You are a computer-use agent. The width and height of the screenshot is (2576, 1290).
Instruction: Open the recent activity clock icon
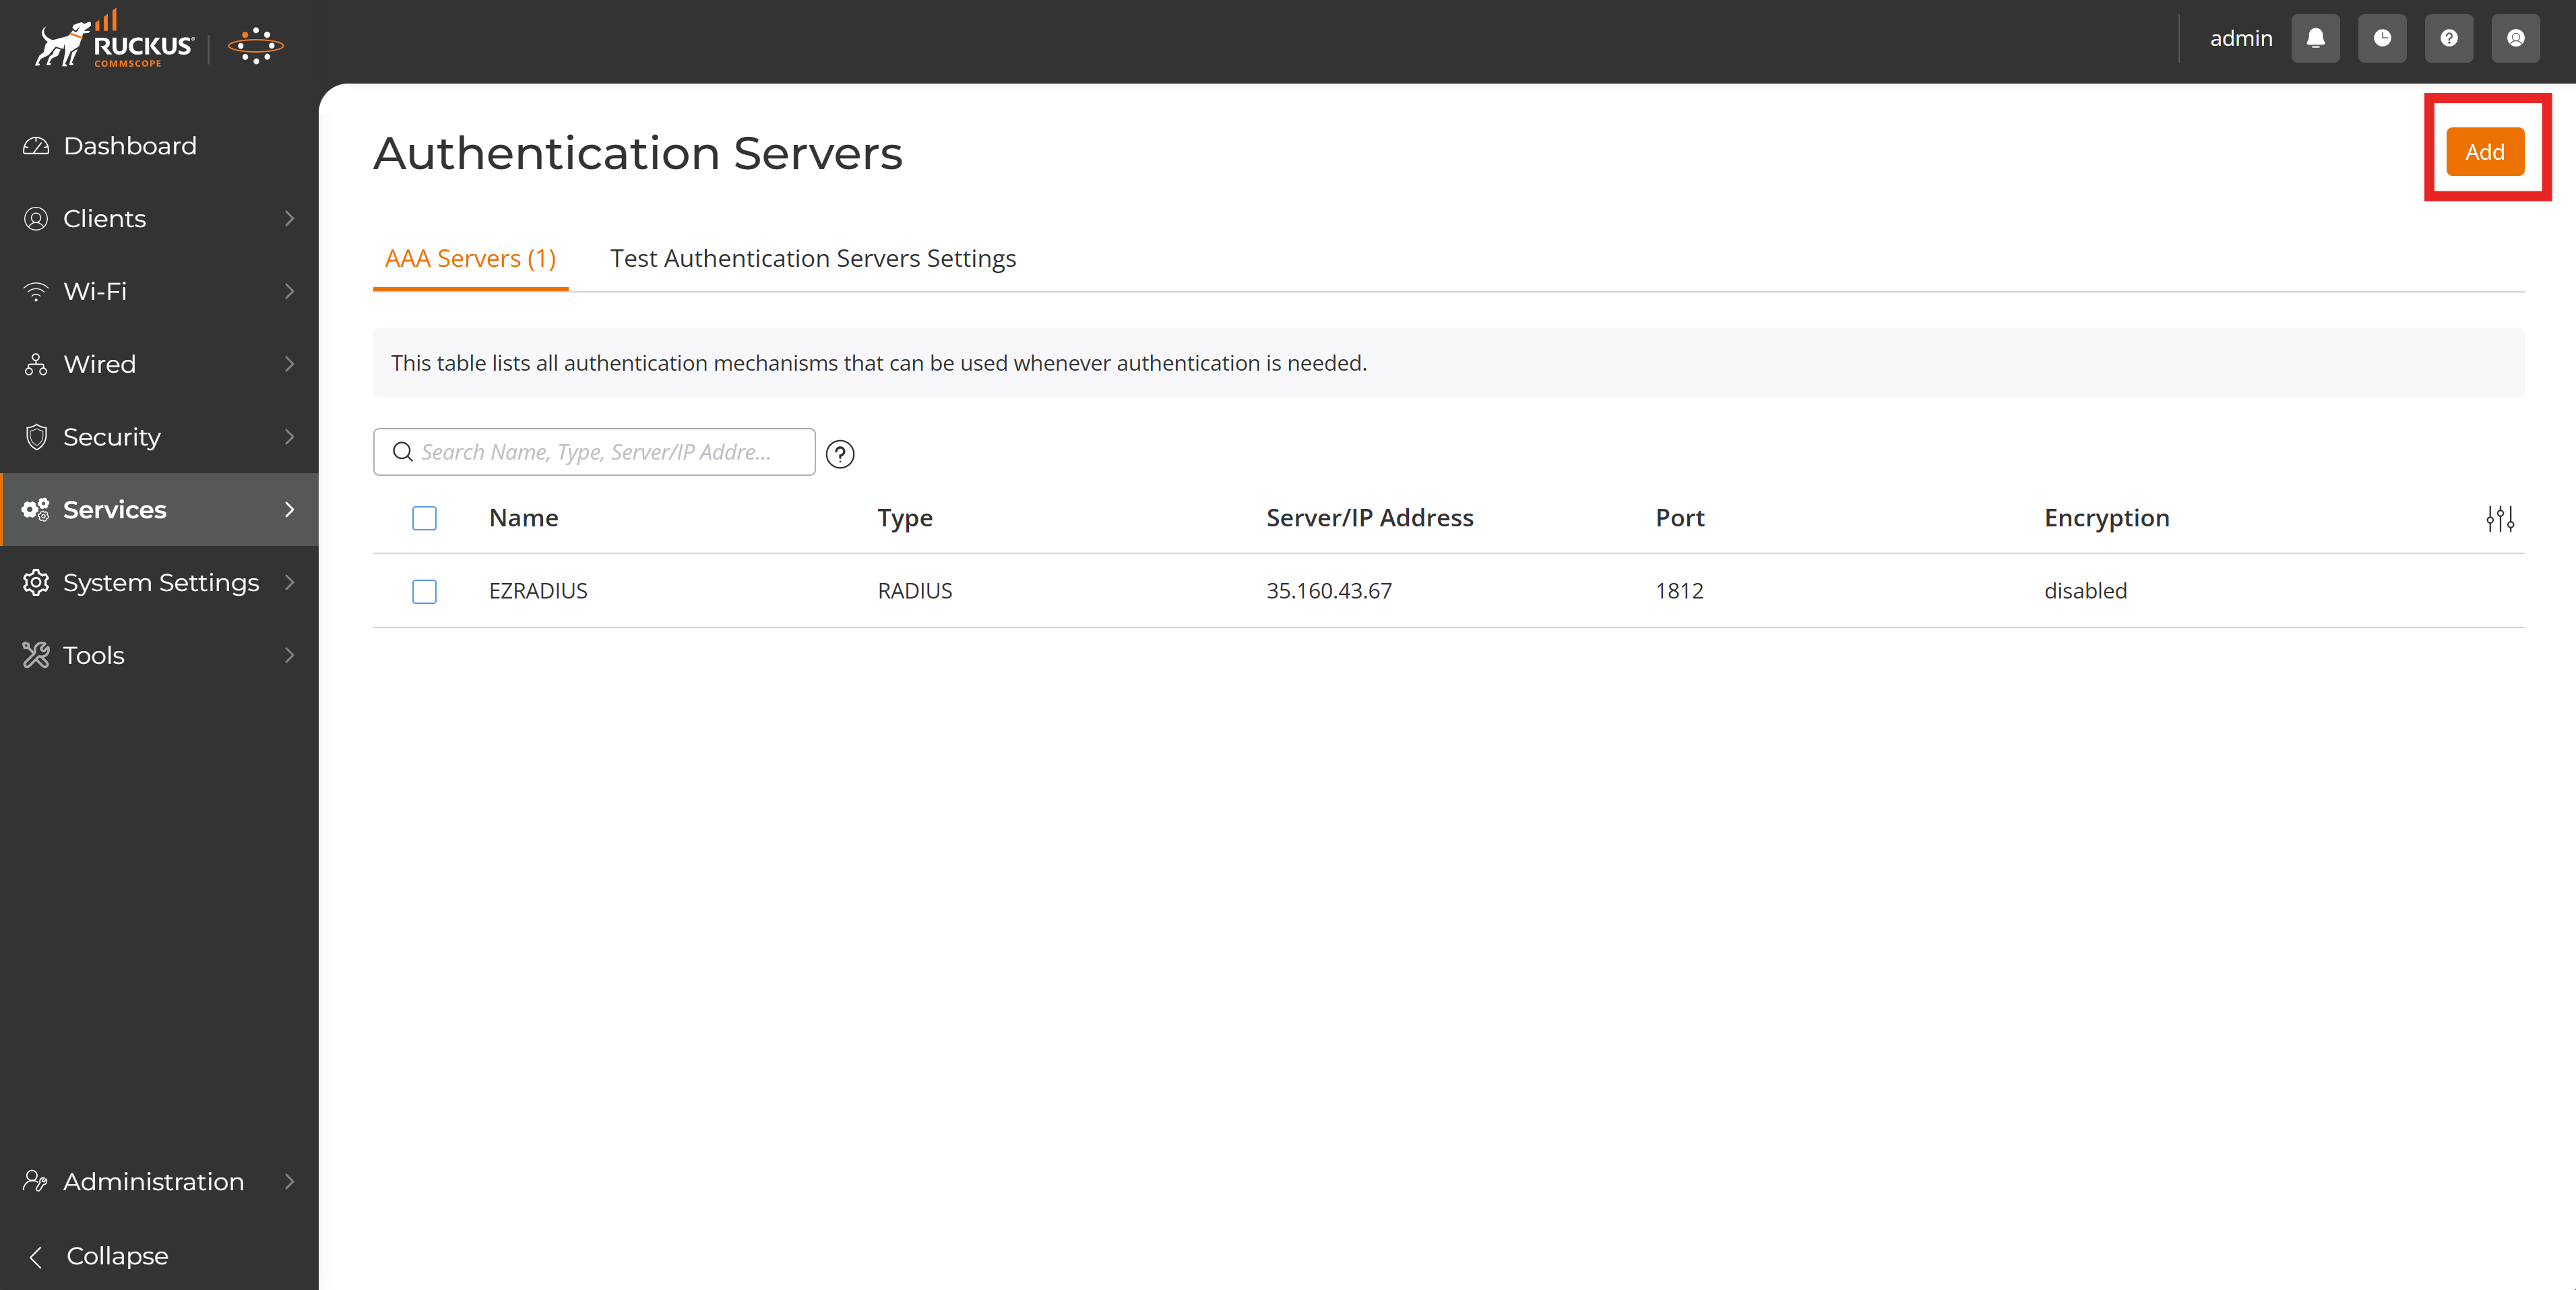(x=2382, y=38)
